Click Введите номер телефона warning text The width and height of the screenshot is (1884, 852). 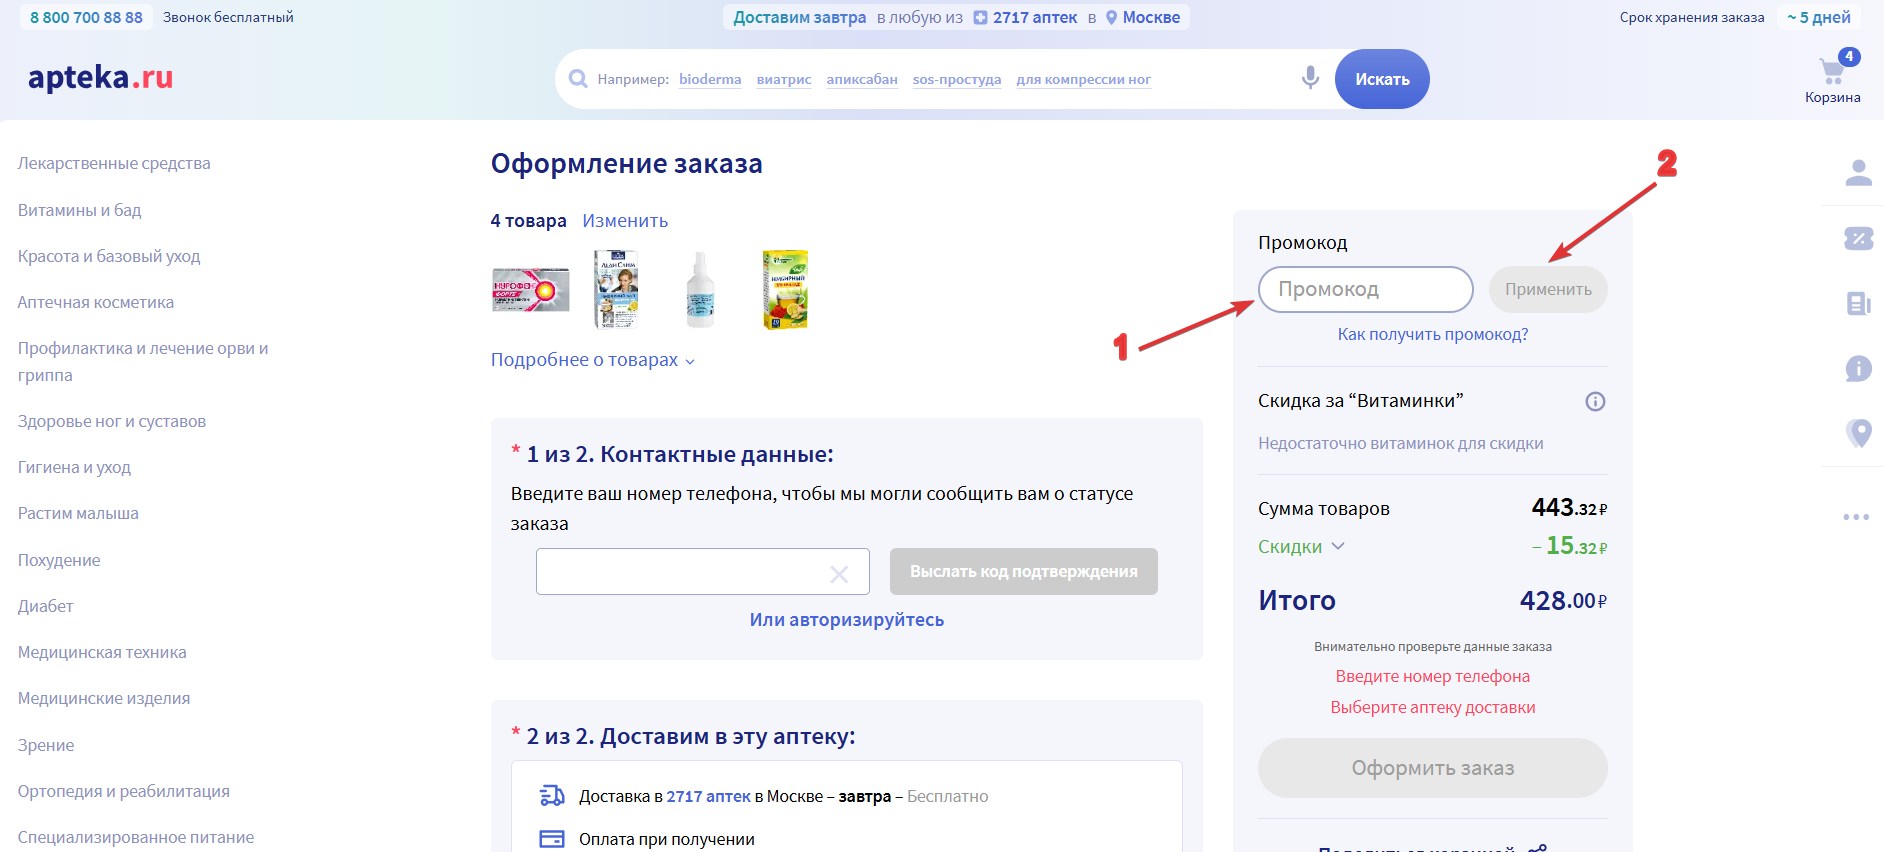[1432, 676]
